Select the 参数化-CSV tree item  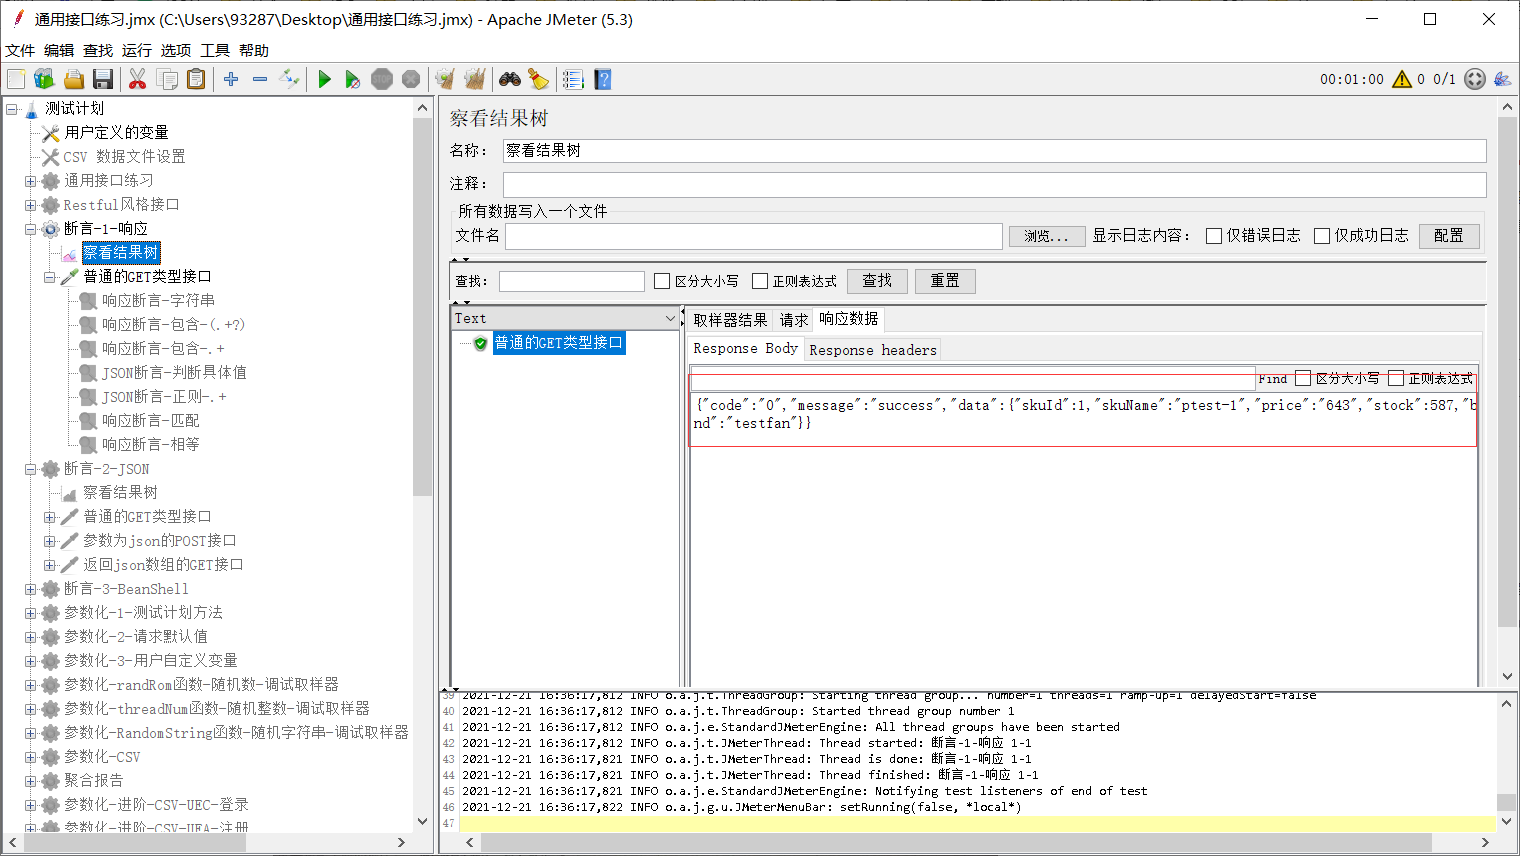click(x=102, y=757)
